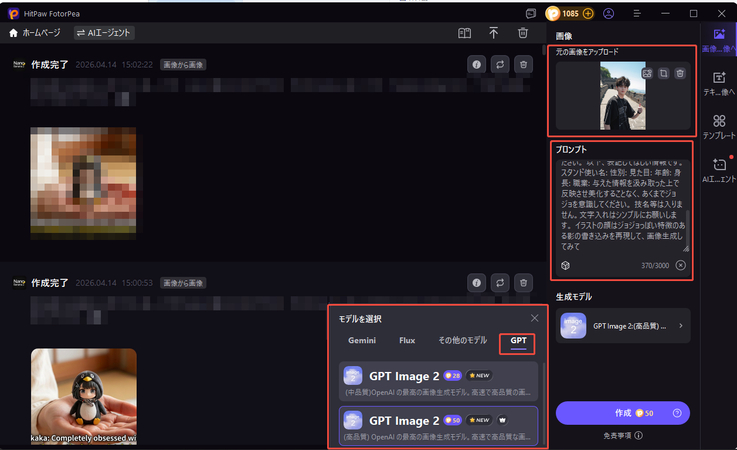Click the prompt textarea resize handle
The image size is (737, 450).
click(686, 248)
